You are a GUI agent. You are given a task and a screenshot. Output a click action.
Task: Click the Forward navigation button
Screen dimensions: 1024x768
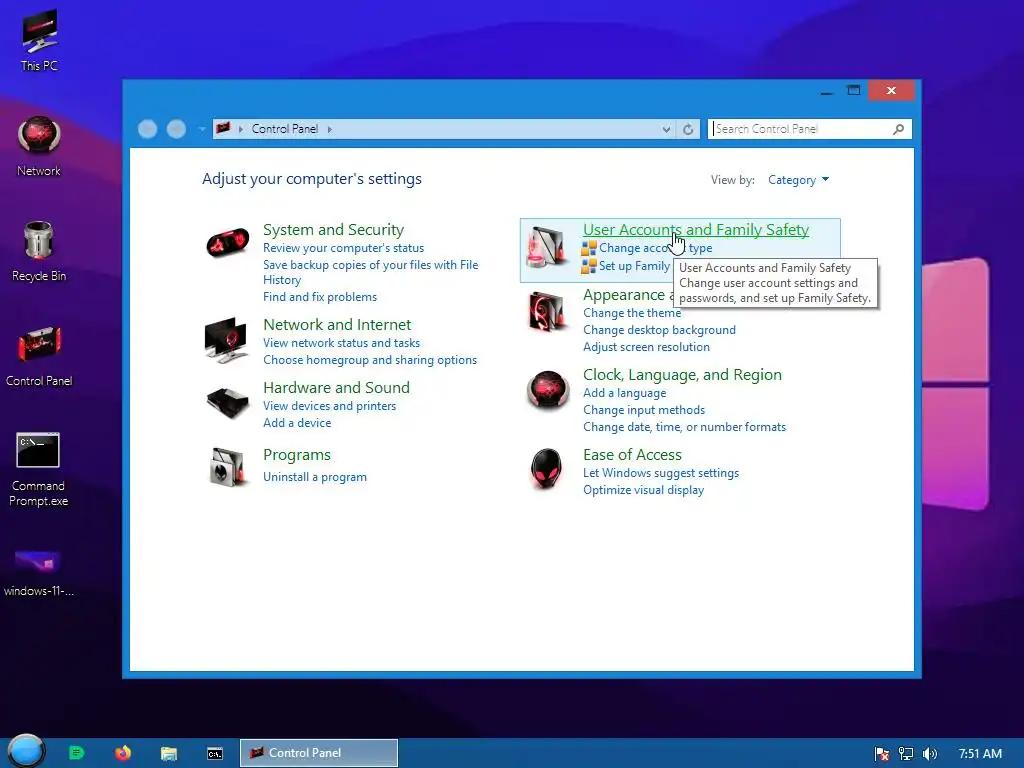(x=176, y=129)
